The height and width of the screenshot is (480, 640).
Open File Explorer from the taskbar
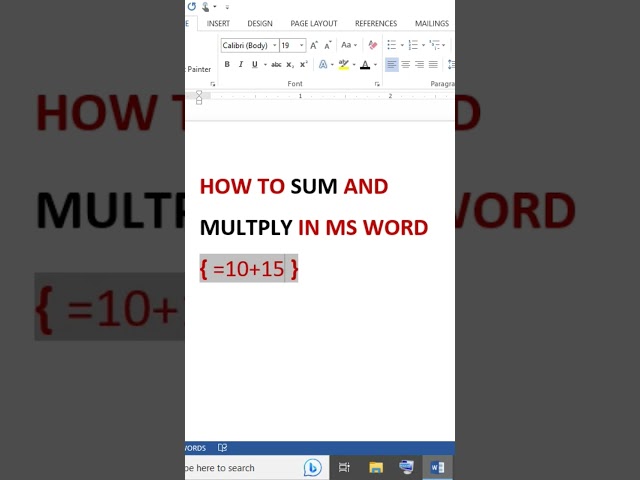point(376,467)
